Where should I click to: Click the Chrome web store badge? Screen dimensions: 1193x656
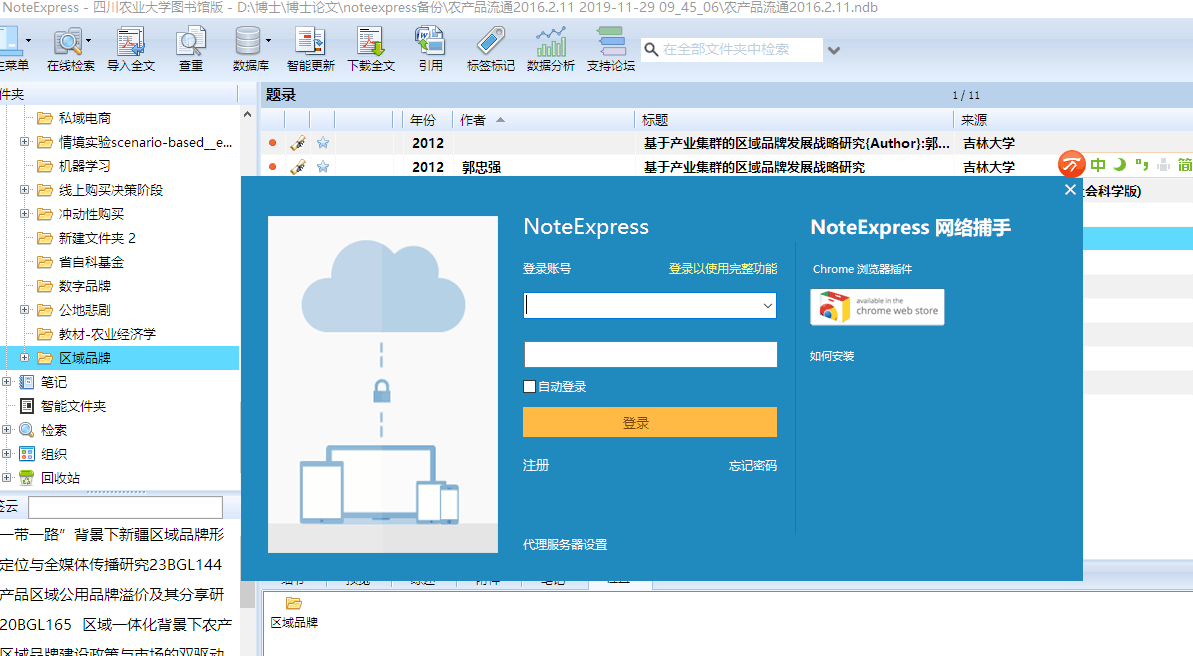877,307
